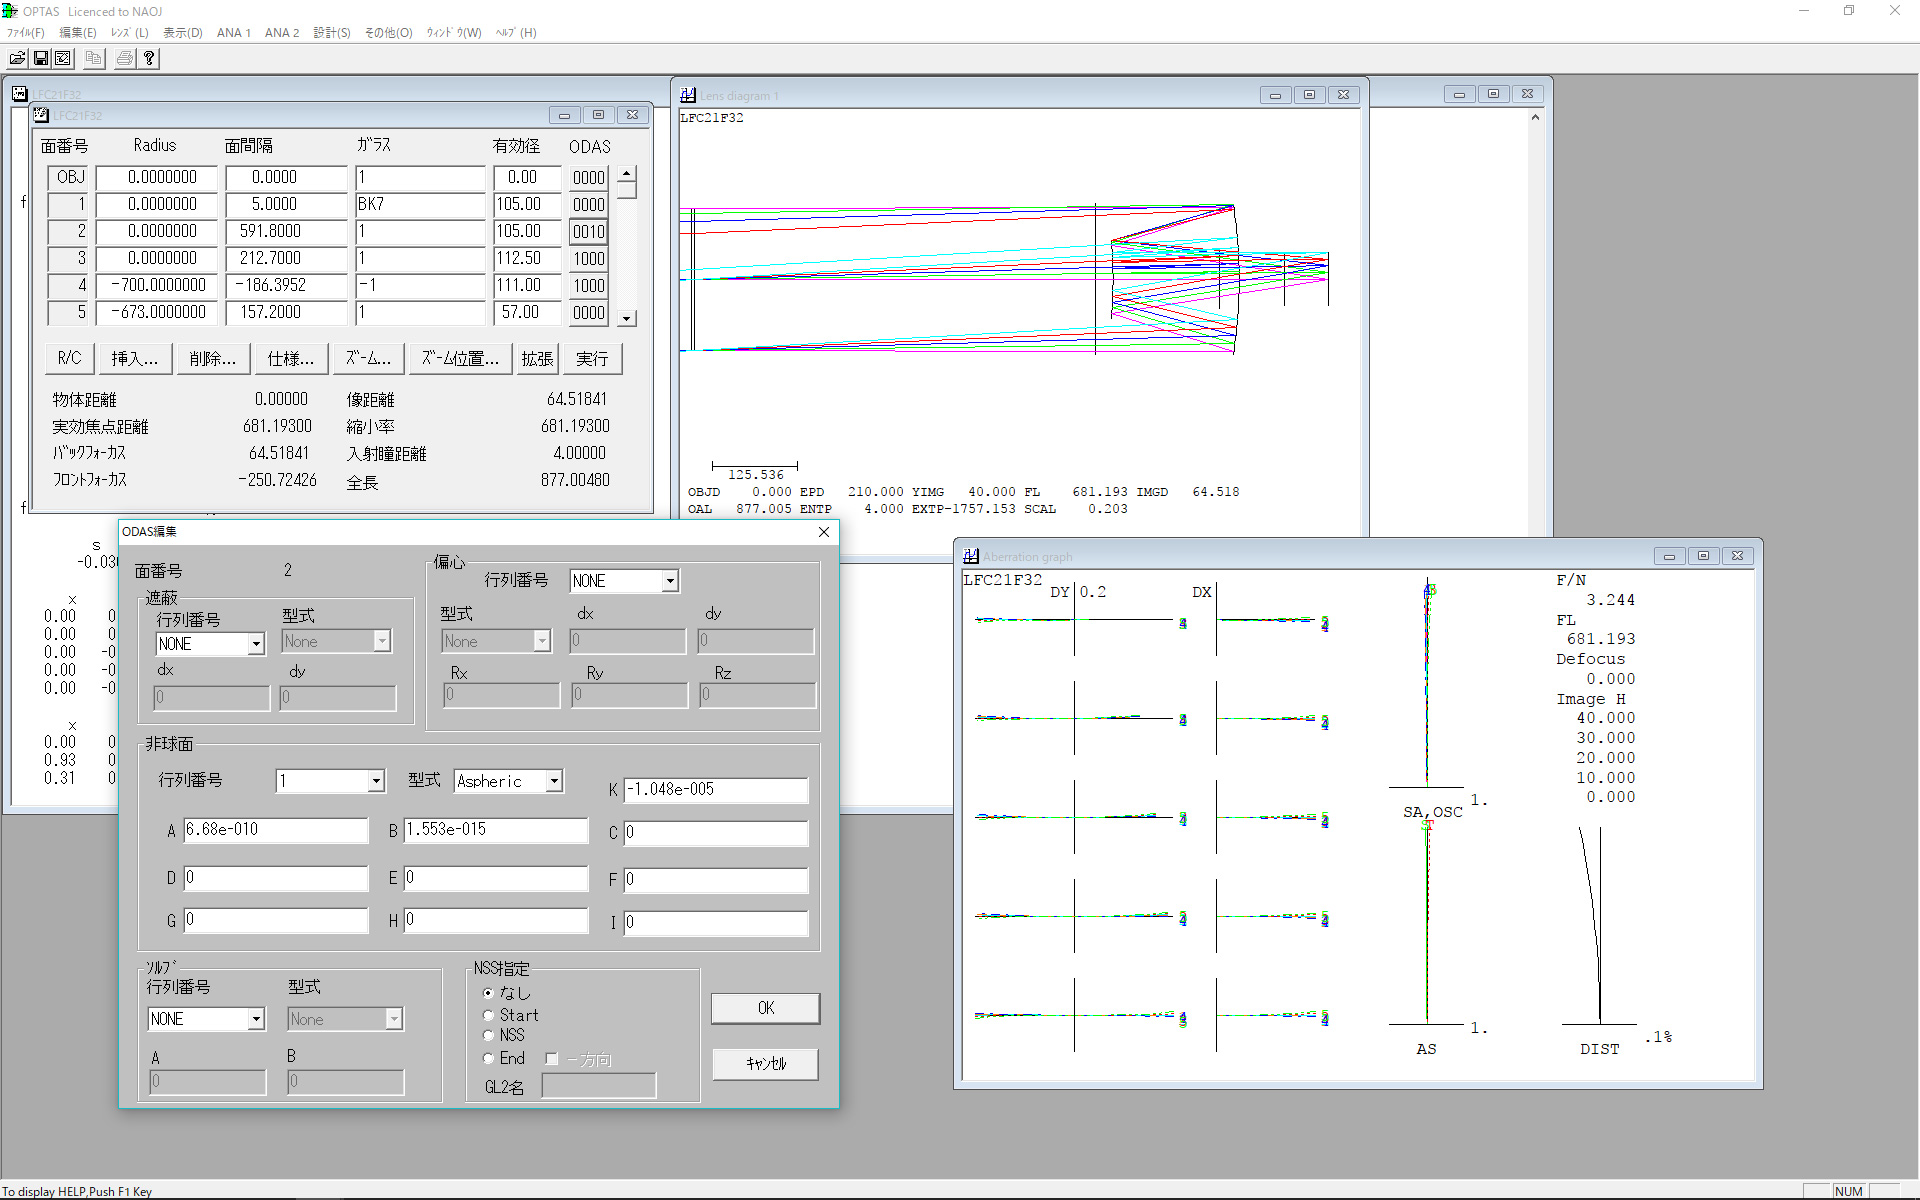Open the ANA 1 menu
Screen dimensions: 1920x1200
(233, 33)
